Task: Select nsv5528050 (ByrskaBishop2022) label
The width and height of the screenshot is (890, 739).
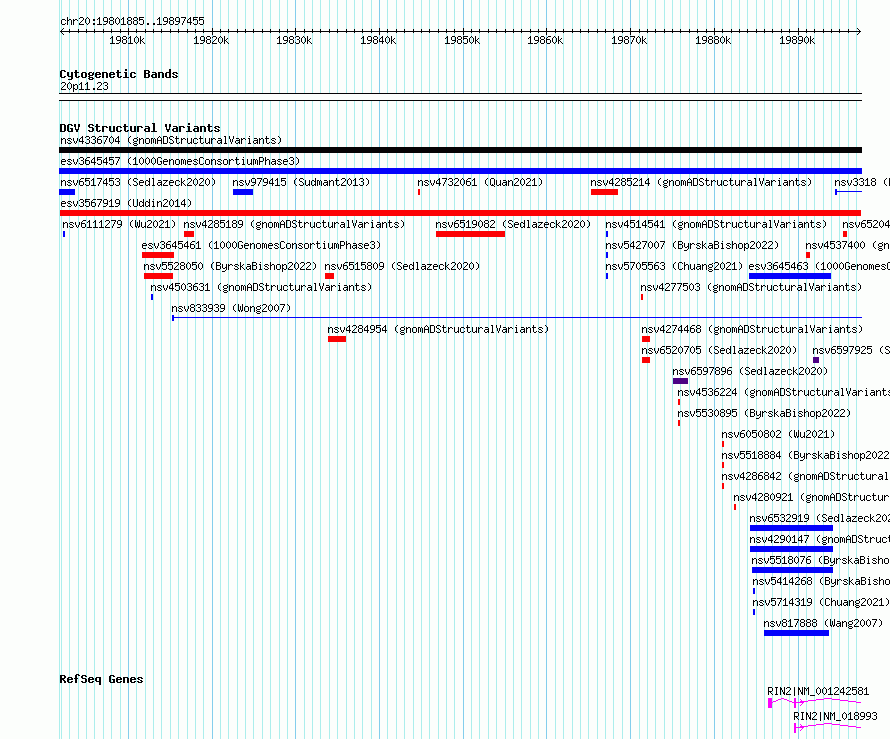Action: 230,266
